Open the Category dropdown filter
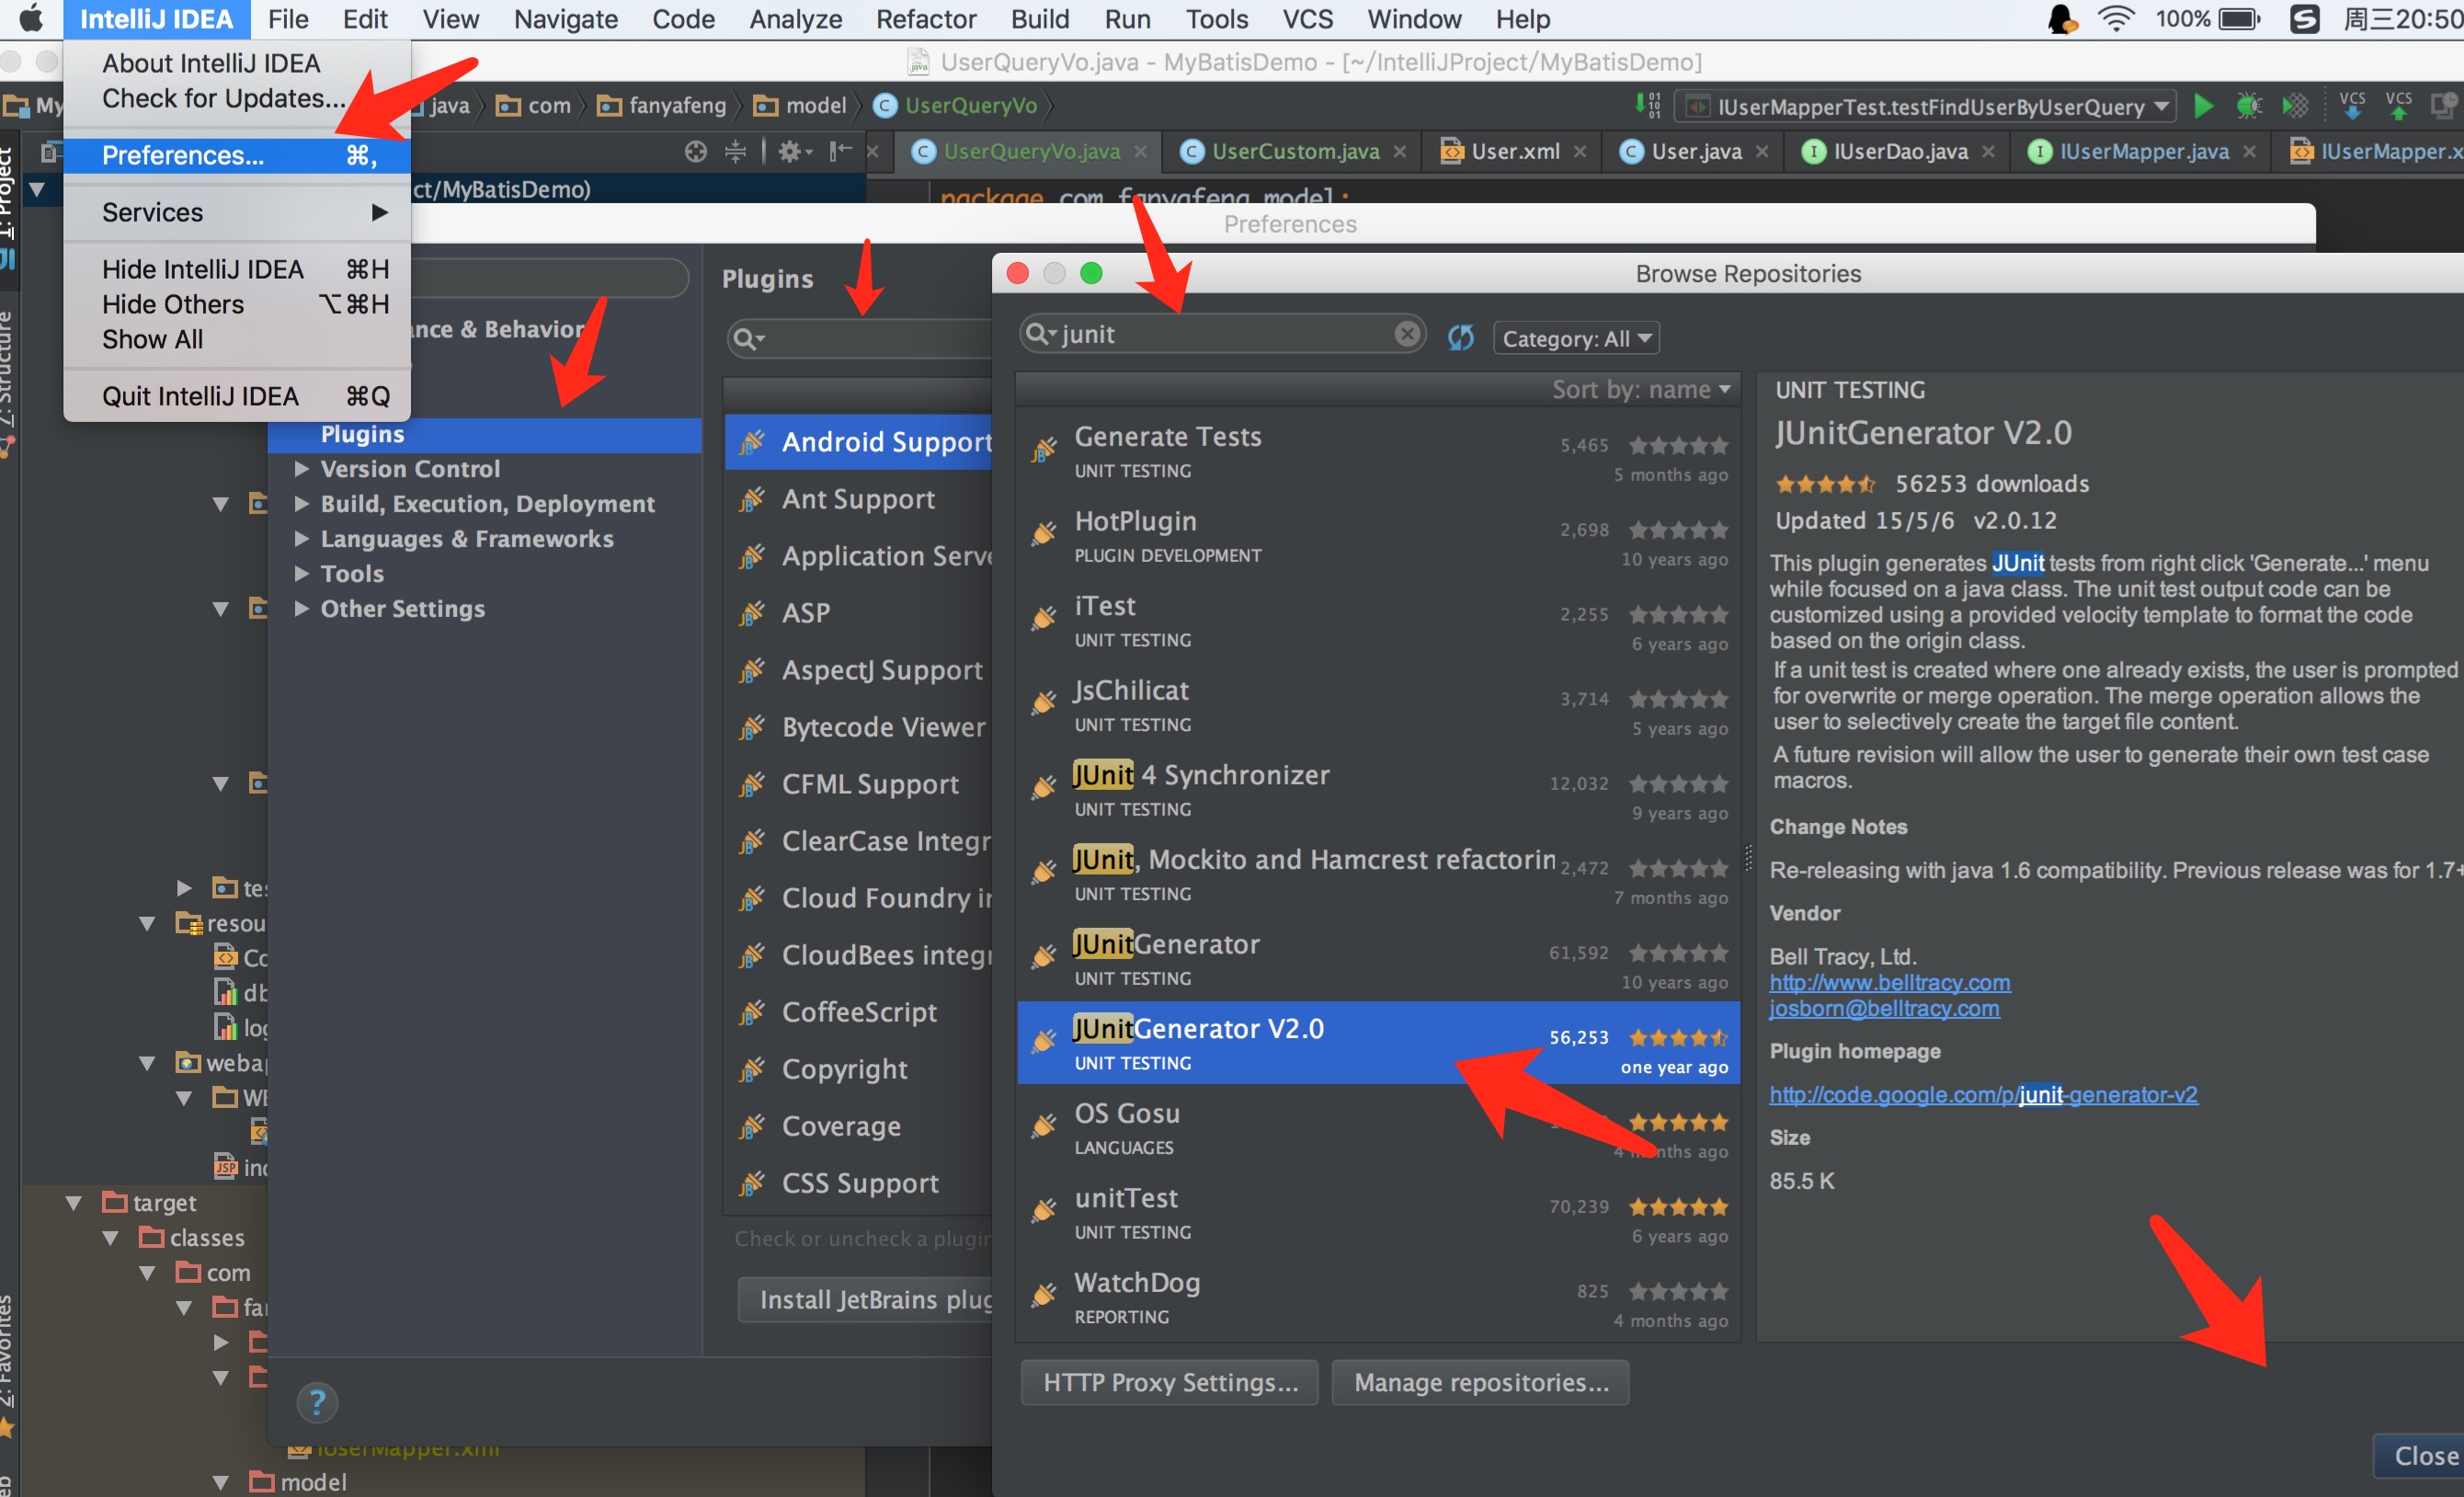Image resolution: width=2464 pixels, height=1497 pixels. [x=1573, y=338]
